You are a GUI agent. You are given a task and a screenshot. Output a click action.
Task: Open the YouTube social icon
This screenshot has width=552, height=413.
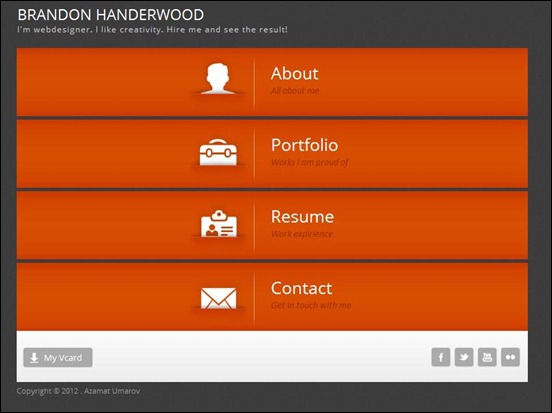(x=487, y=357)
